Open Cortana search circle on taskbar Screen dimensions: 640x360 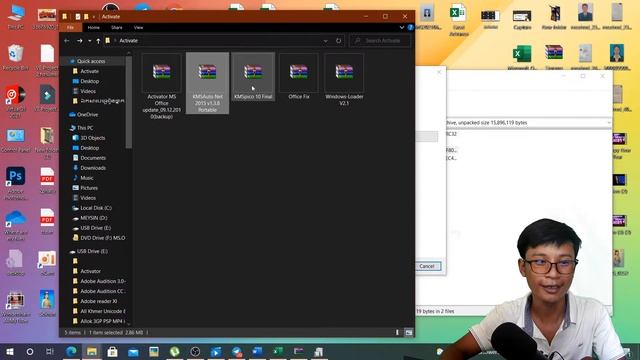[30, 351]
